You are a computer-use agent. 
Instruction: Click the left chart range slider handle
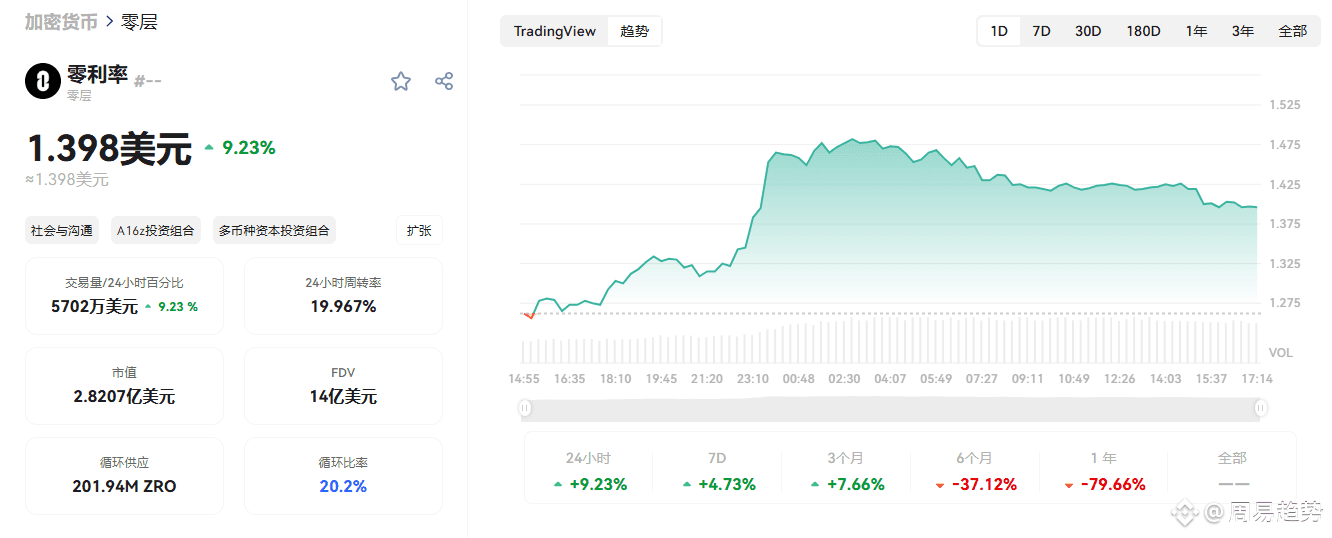525,408
